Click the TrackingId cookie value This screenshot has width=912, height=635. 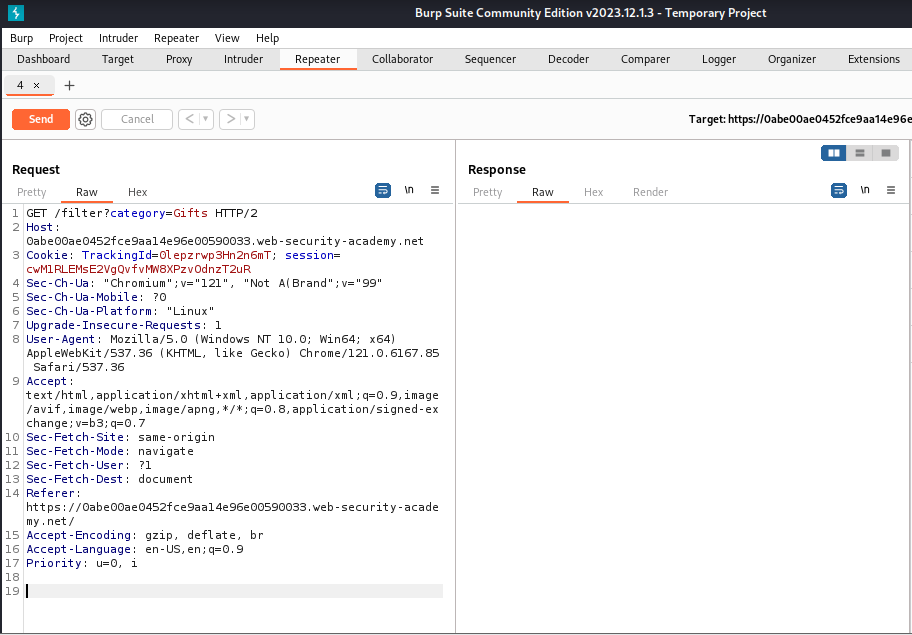[x=215, y=255]
